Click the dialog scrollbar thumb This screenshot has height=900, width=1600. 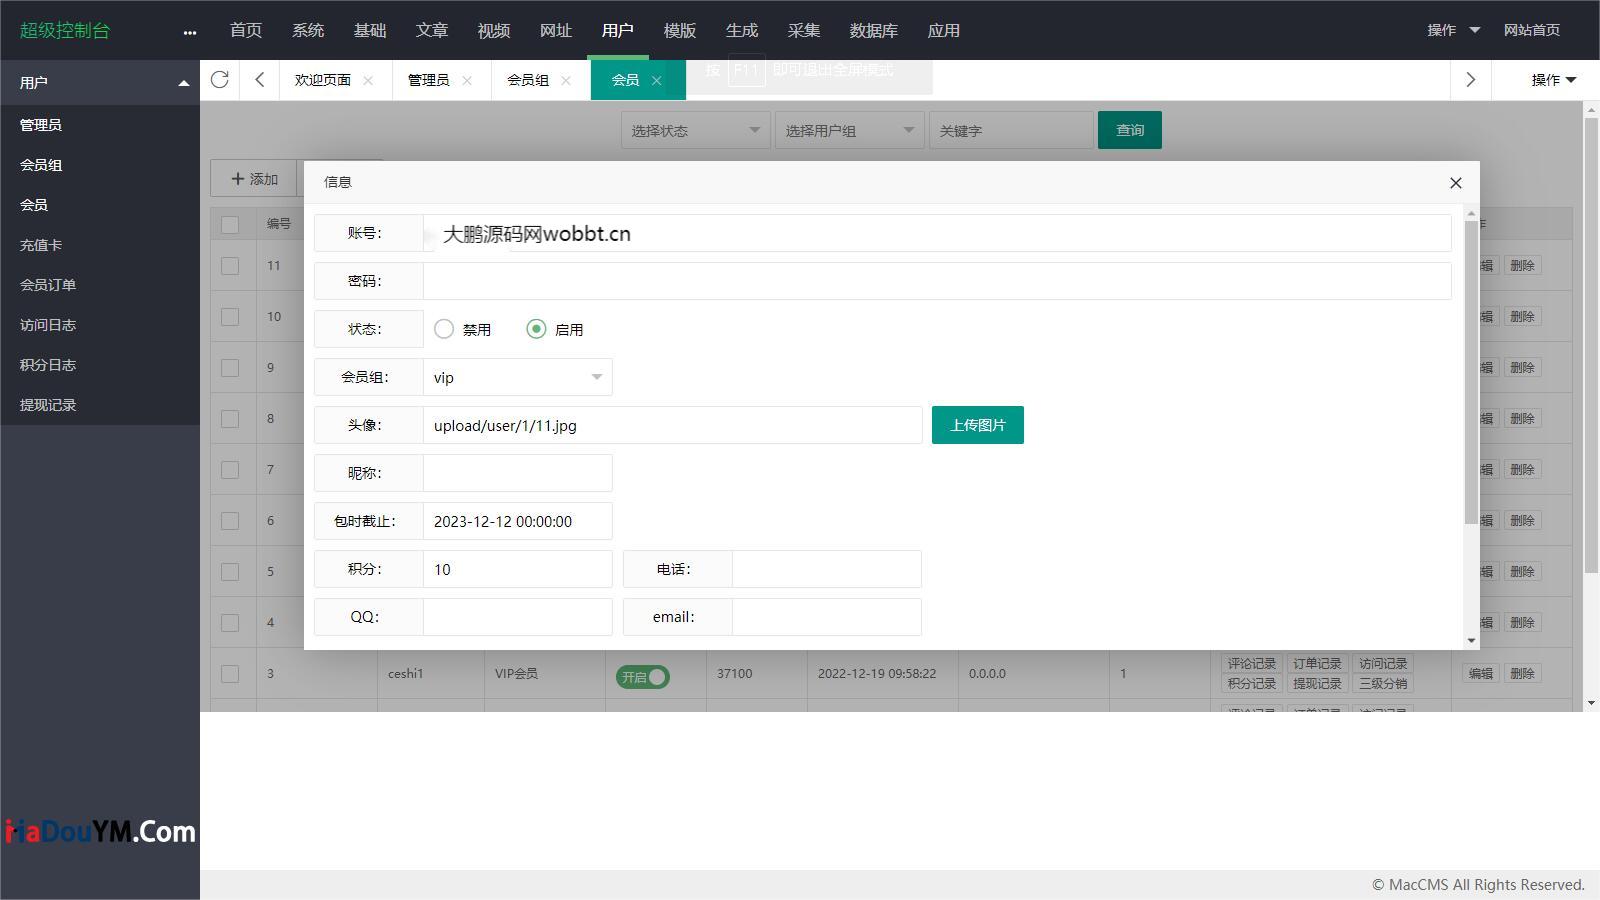(1471, 372)
